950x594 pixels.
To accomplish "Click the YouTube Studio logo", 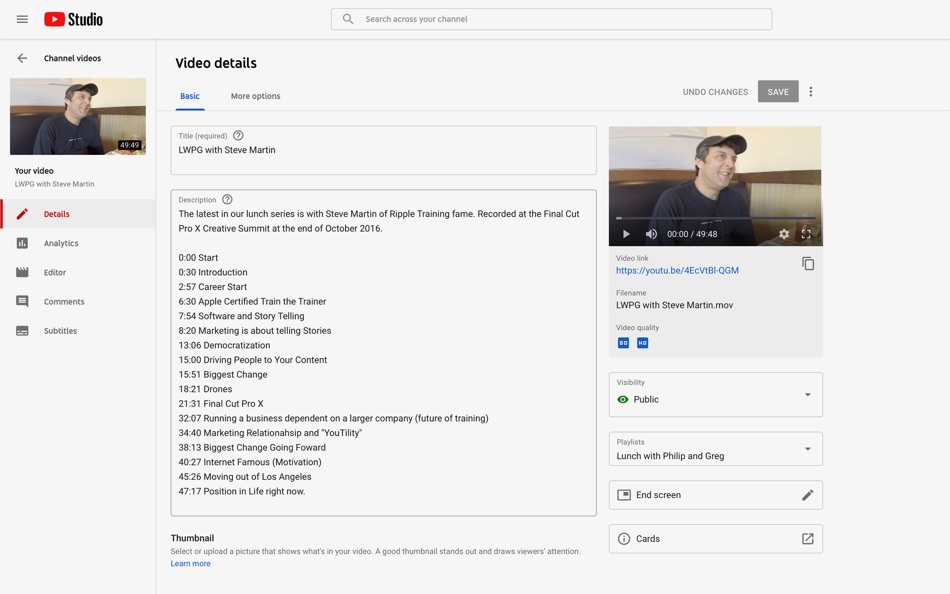I will click(73, 19).
